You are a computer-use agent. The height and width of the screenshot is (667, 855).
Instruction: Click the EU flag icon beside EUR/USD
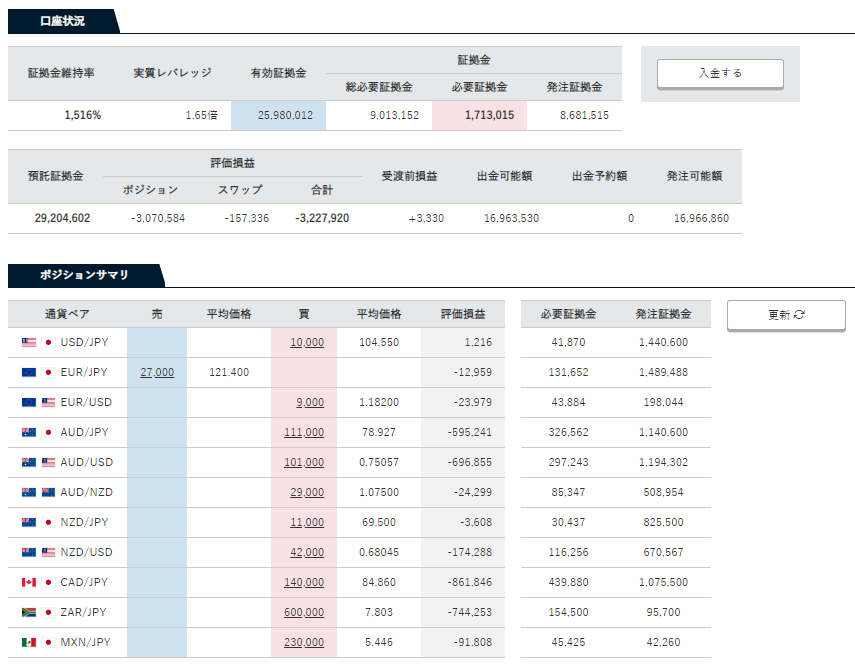[29, 402]
